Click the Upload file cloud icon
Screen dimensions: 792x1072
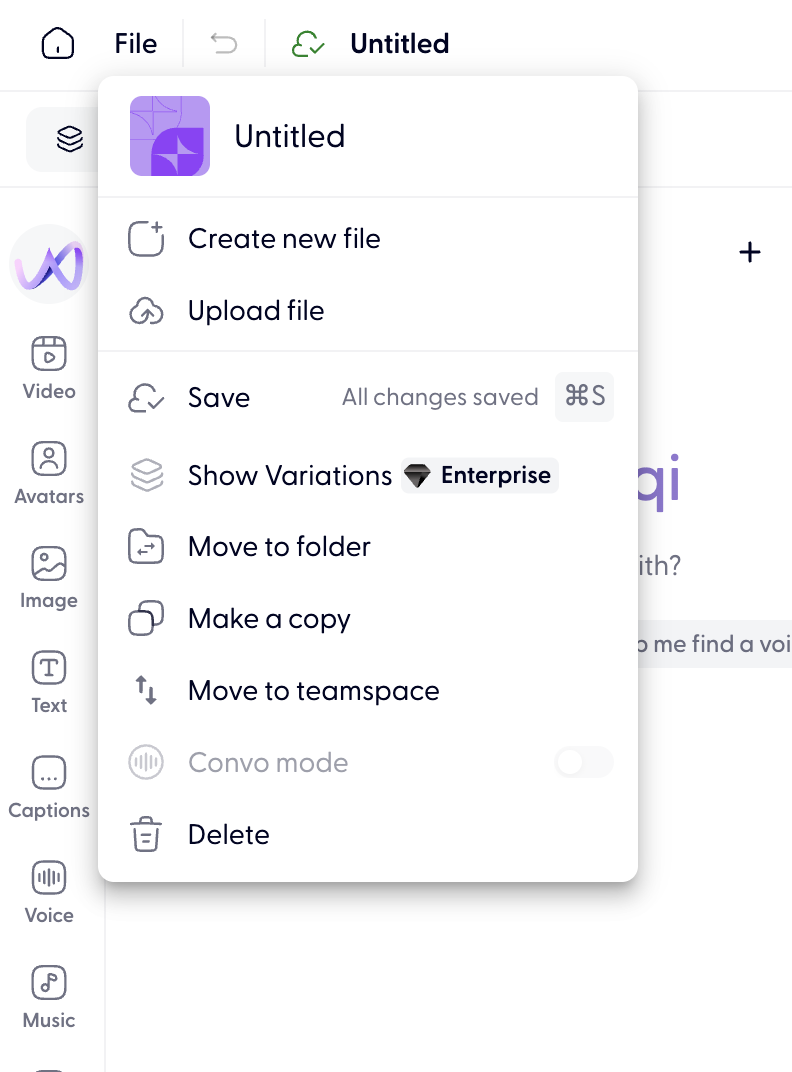point(146,312)
